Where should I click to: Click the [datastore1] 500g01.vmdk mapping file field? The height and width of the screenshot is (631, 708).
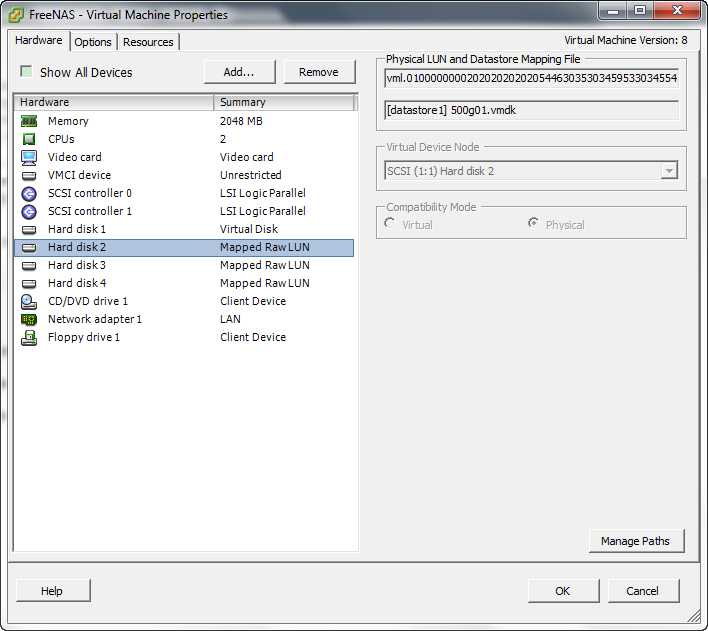[x=531, y=110]
